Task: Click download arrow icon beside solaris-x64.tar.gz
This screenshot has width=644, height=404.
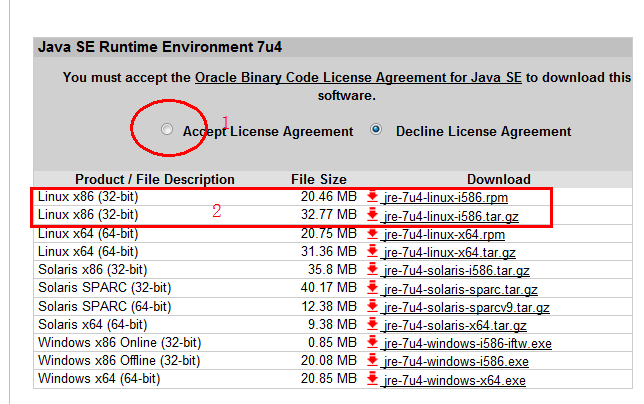Action: tap(373, 325)
